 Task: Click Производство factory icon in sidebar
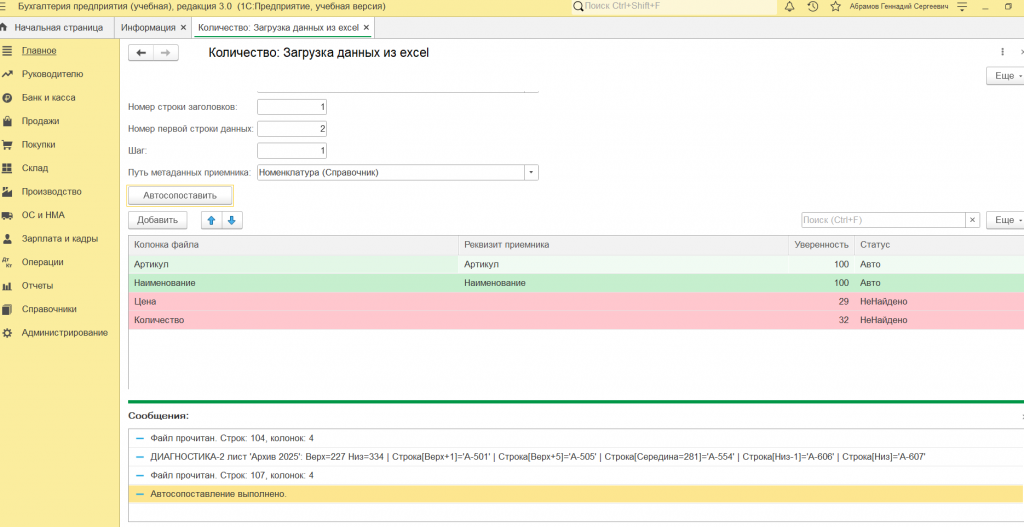pyautogui.click(x=7, y=192)
